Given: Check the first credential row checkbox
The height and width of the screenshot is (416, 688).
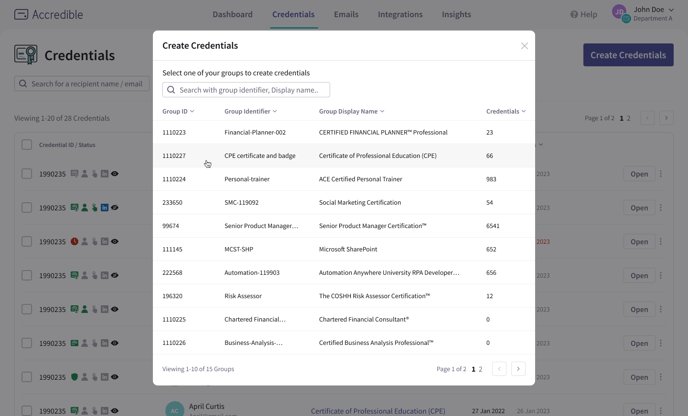Looking at the screenshot, I should [27, 174].
